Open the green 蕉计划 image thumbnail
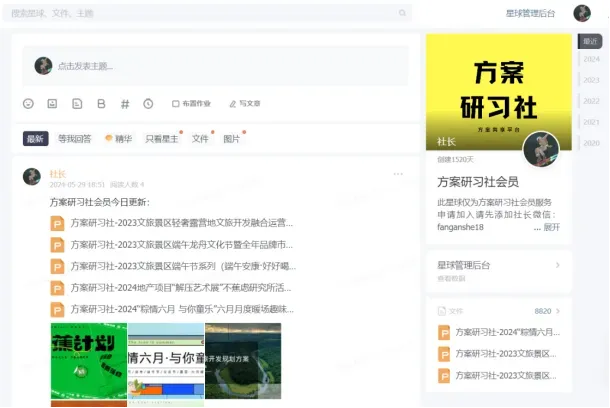The width and height of the screenshot is (610, 408). [89, 361]
